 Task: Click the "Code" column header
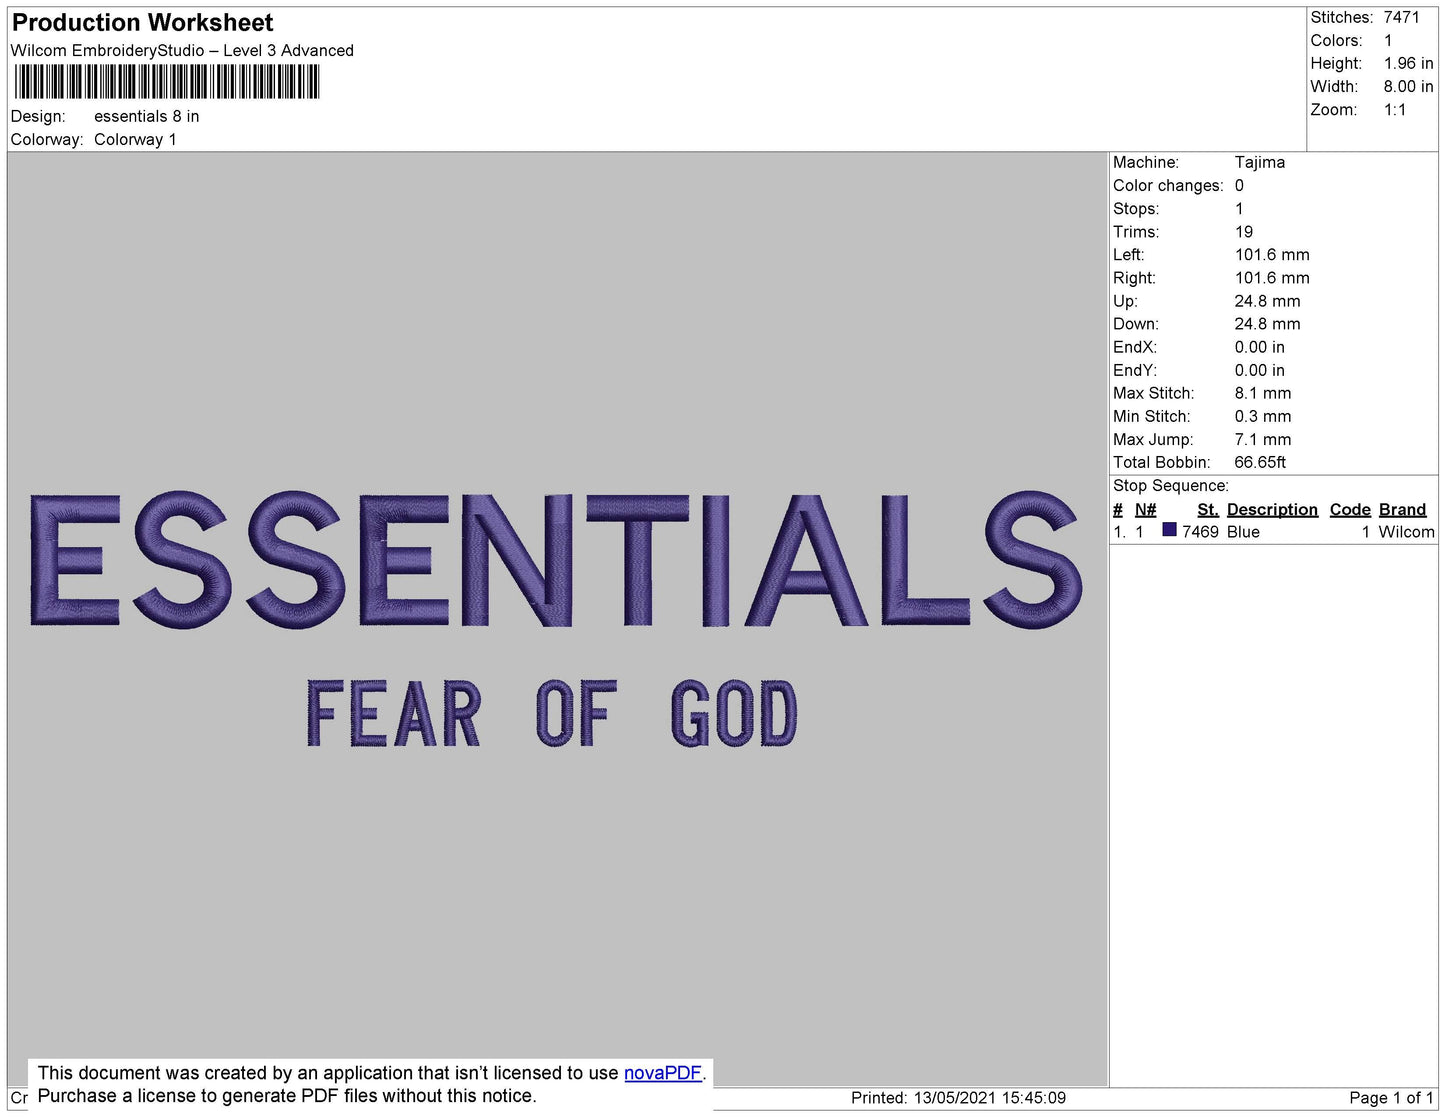click(1350, 509)
